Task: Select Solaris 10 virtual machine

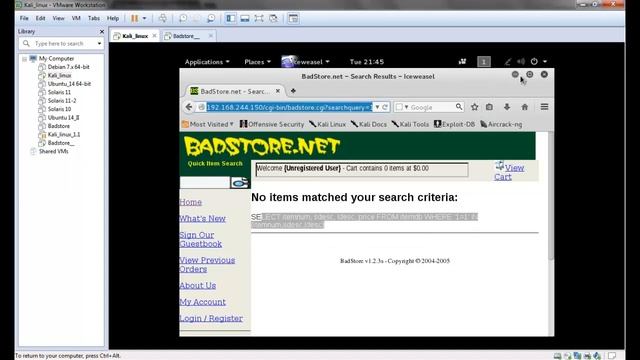Action: (x=60, y=109)
